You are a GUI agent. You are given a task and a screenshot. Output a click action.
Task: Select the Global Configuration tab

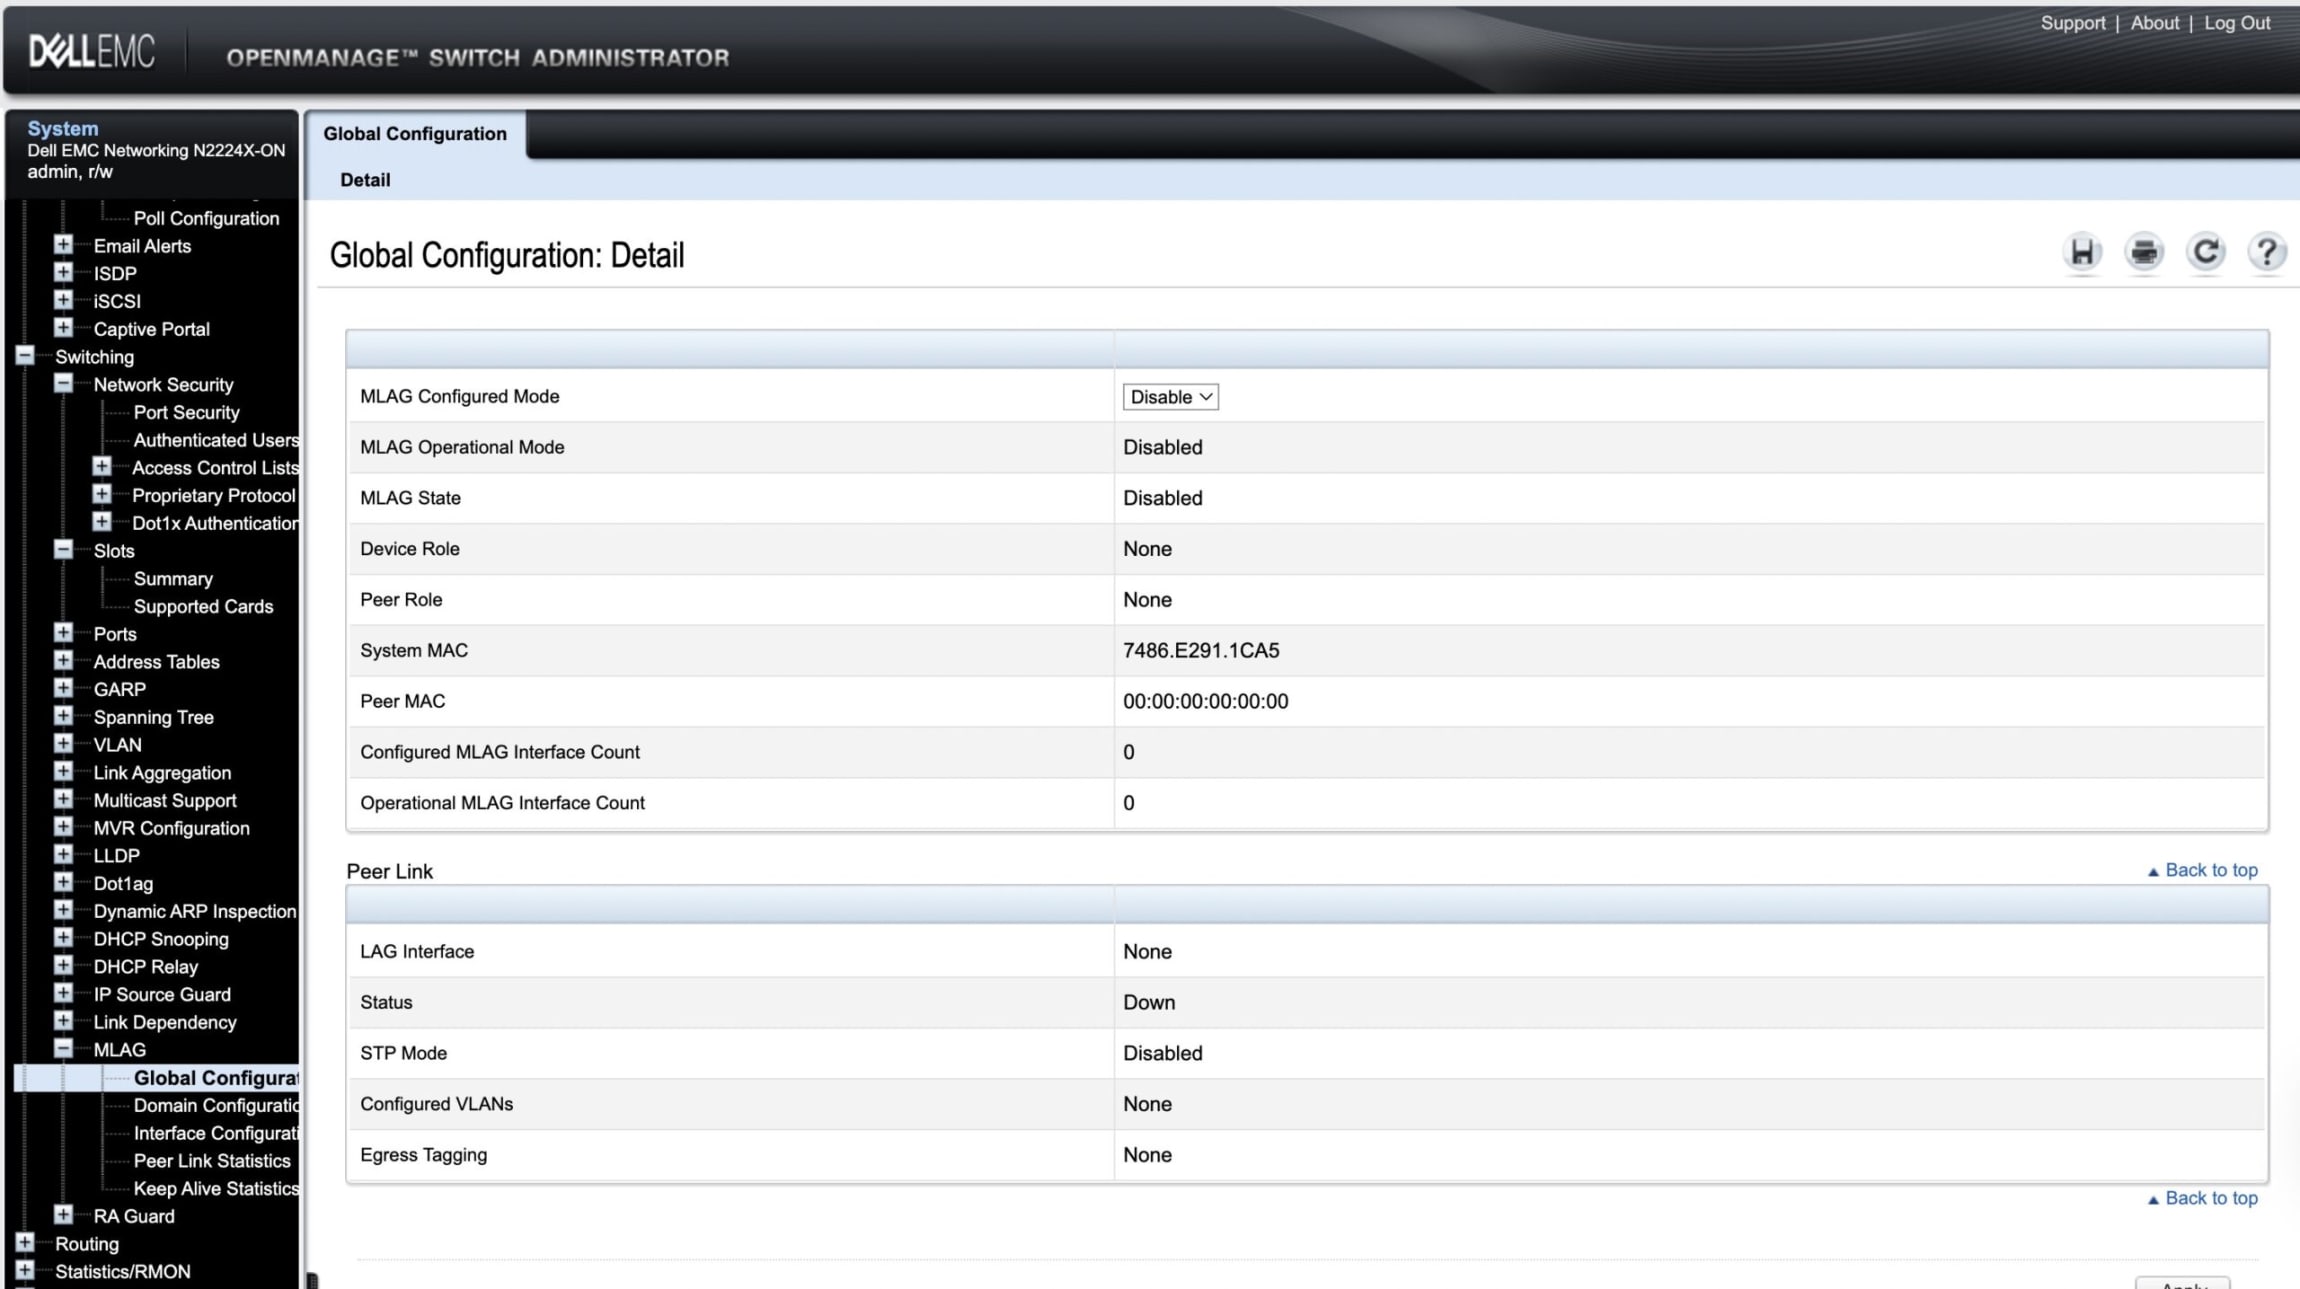(414, 134)
